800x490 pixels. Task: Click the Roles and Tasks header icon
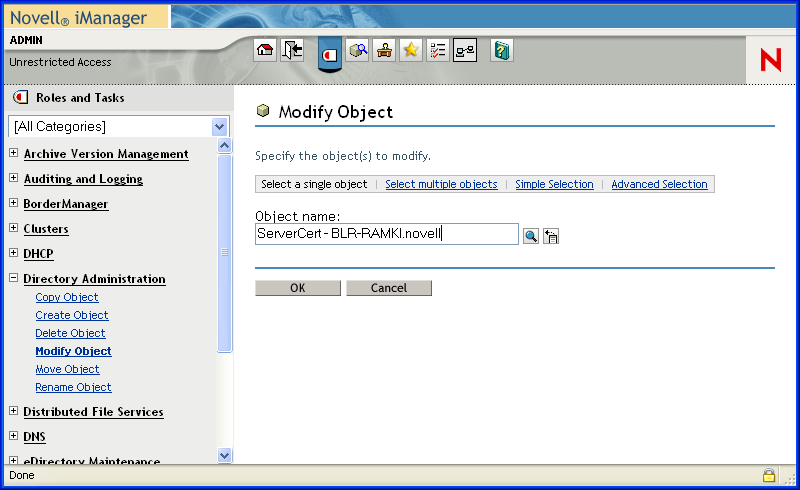click(x=20, y=97)
